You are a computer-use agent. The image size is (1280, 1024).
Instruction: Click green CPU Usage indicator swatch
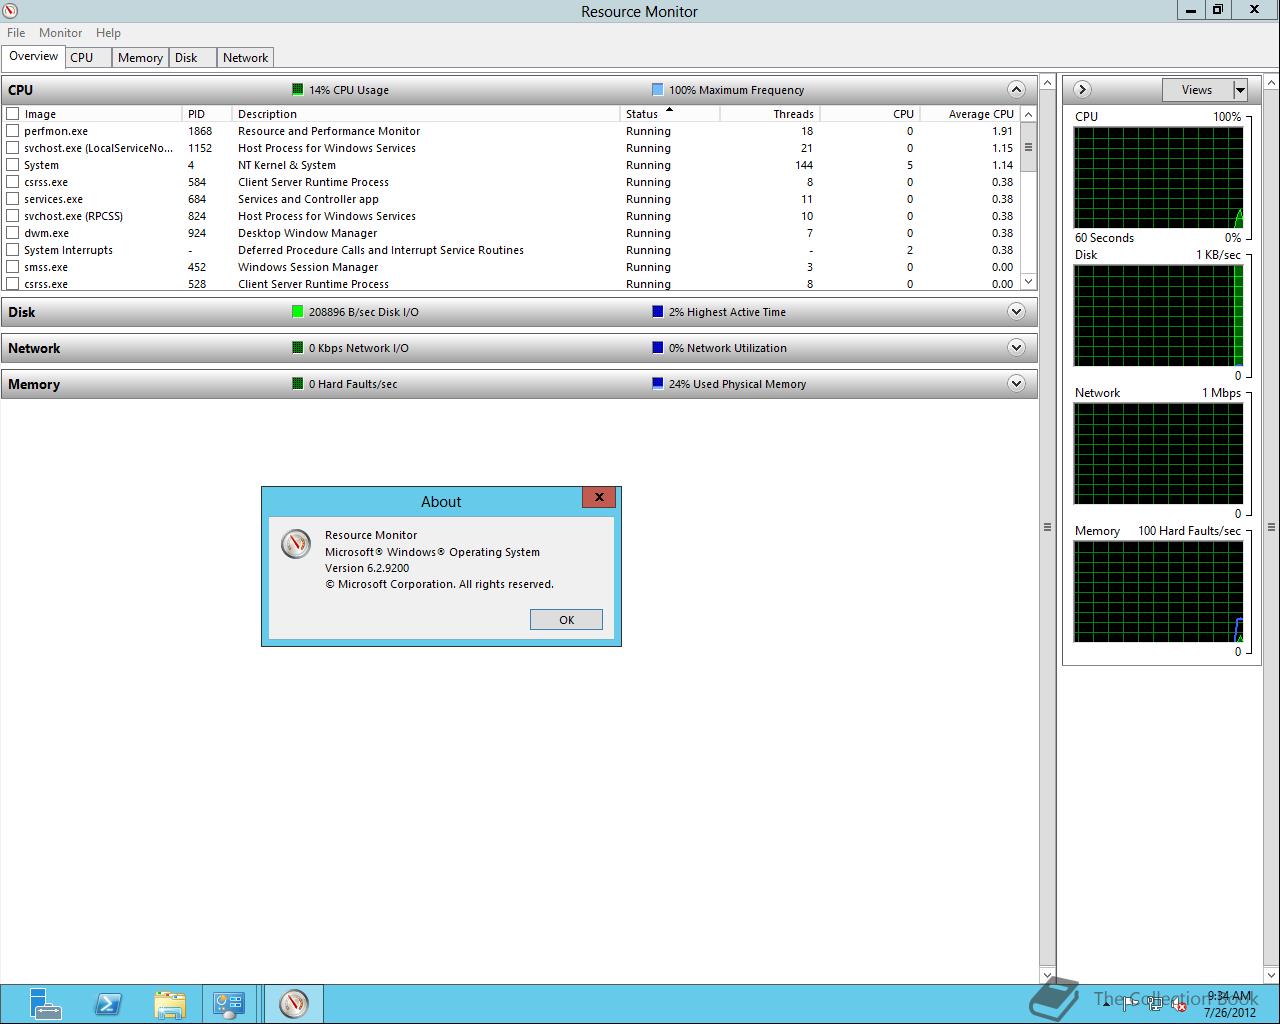[x=297, y=90]
